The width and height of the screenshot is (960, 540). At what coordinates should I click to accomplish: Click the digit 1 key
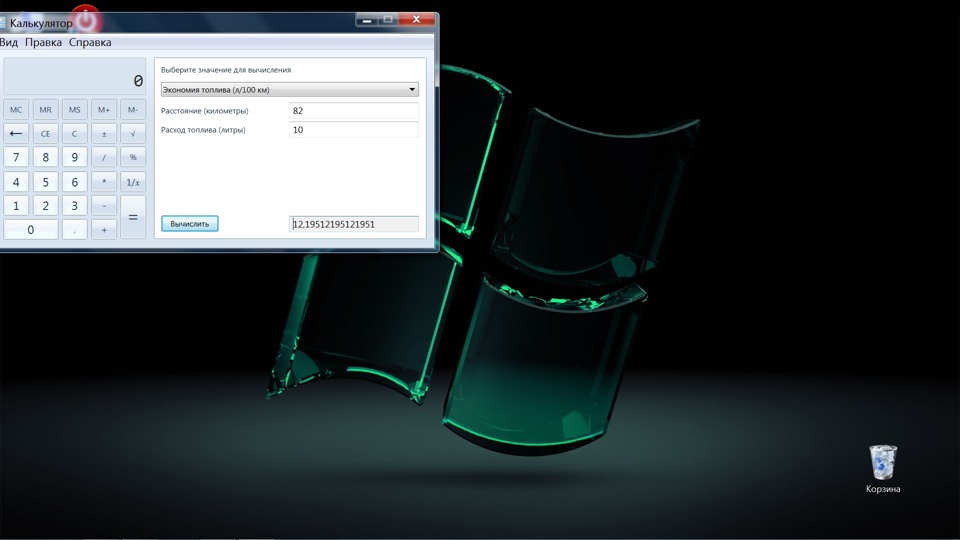(x=16, y=206)
